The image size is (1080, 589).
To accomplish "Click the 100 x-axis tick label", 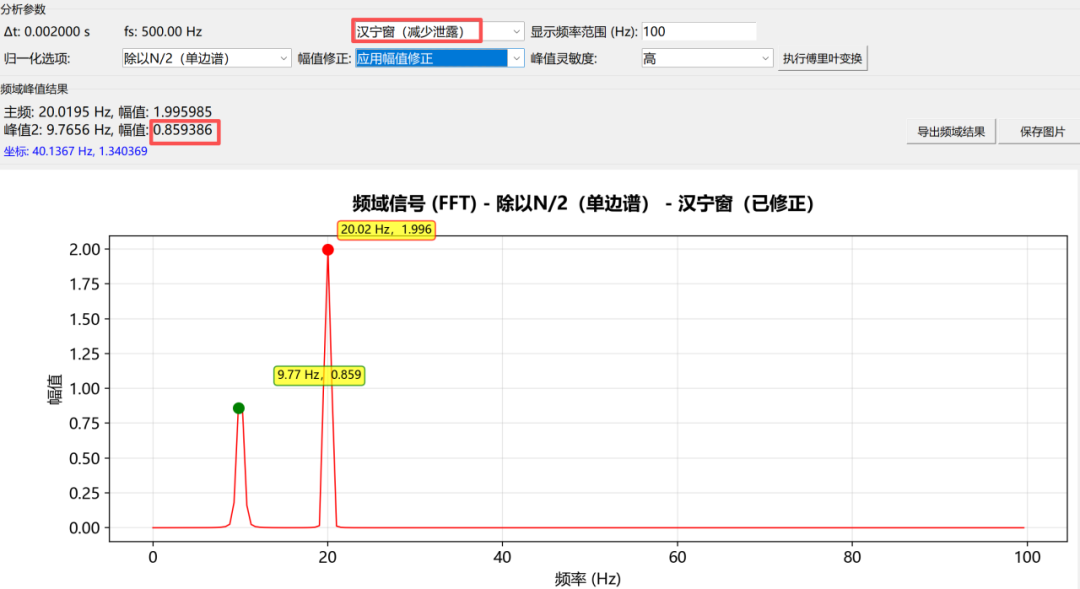I will (1027, 557).
